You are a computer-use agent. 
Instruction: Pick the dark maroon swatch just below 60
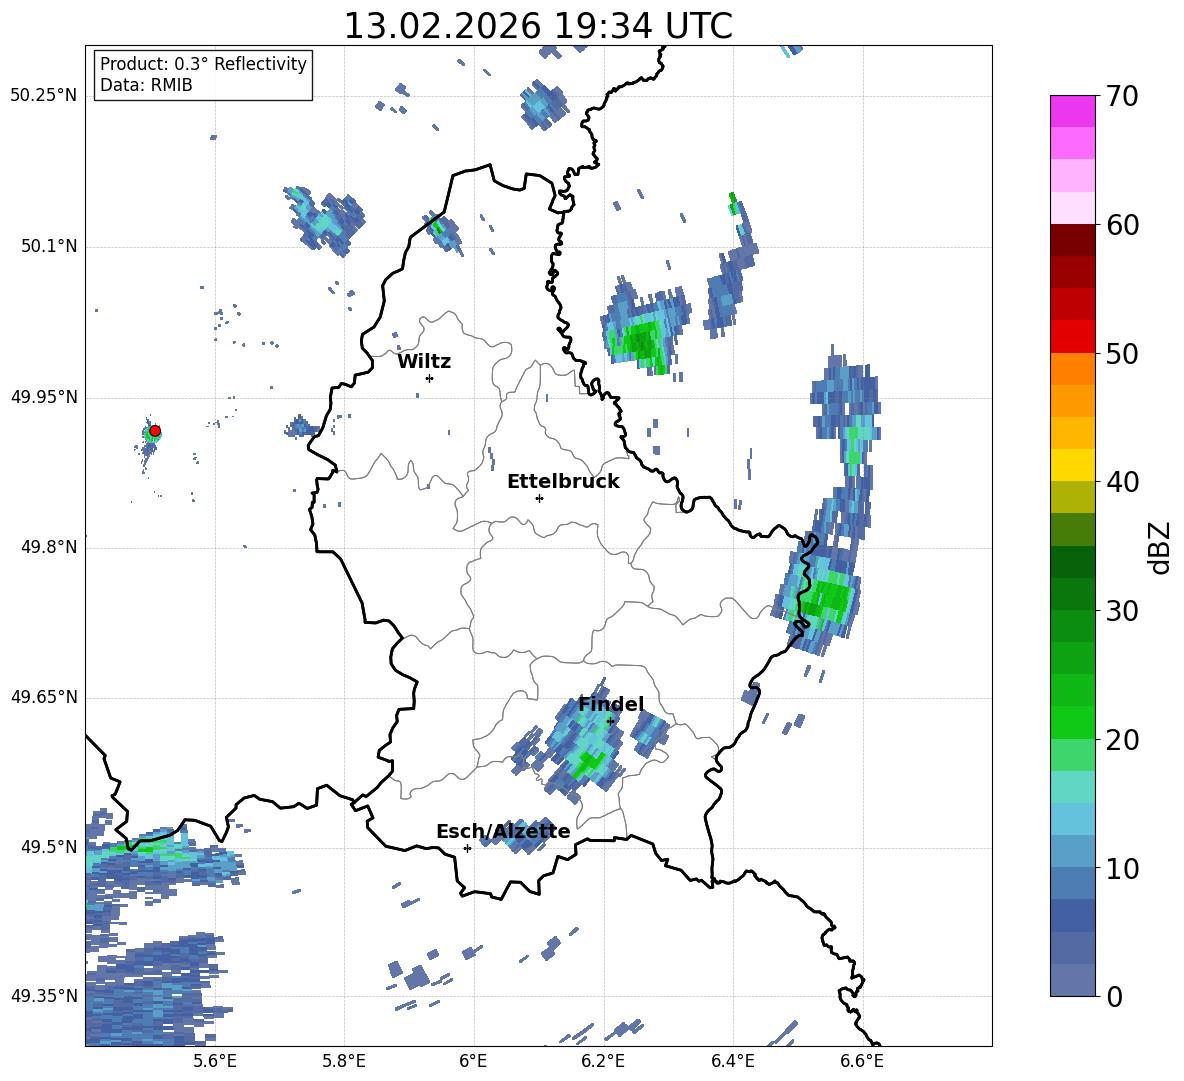[1072, 240]
